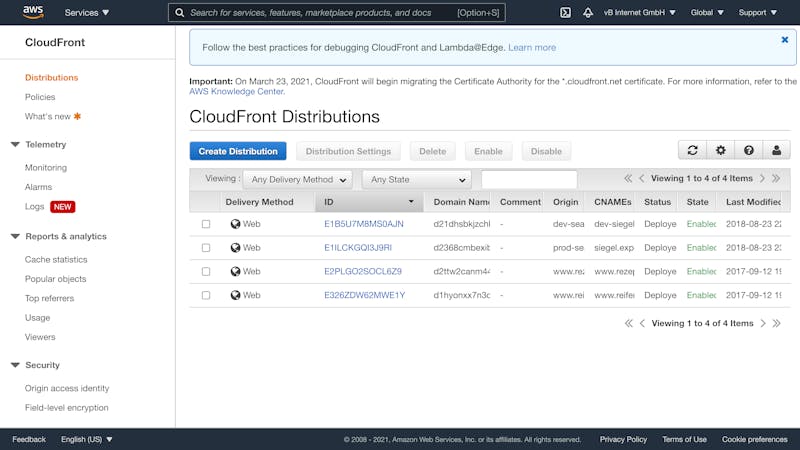The height and width of the screenshot is (450, 800).
Task: Click globe icon for E2PLGO2SOCL6Z9 row
Action: tap(235, 271)
